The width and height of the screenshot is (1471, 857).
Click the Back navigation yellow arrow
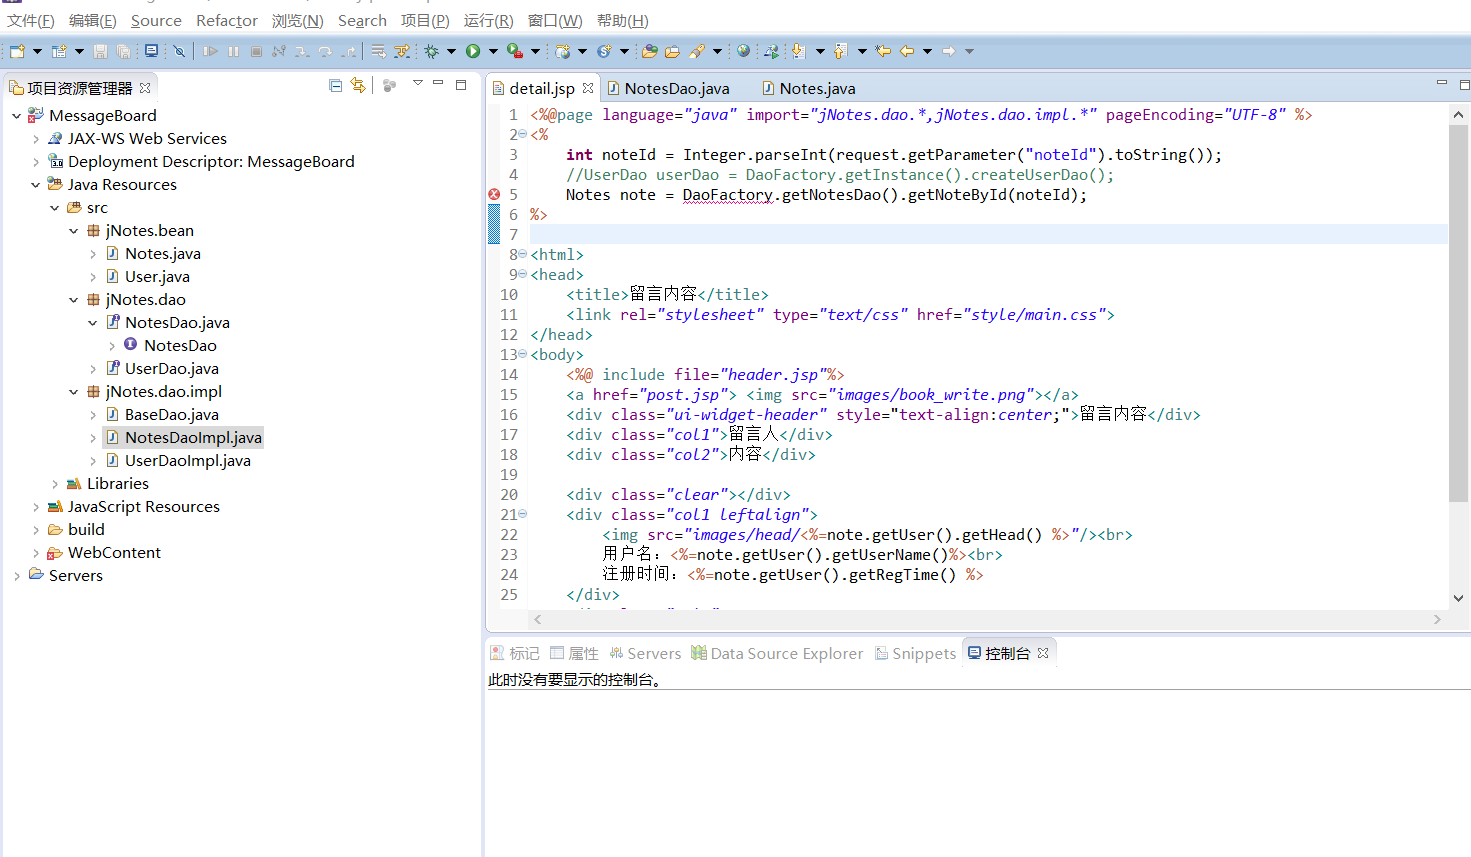(x=907, y=51)
